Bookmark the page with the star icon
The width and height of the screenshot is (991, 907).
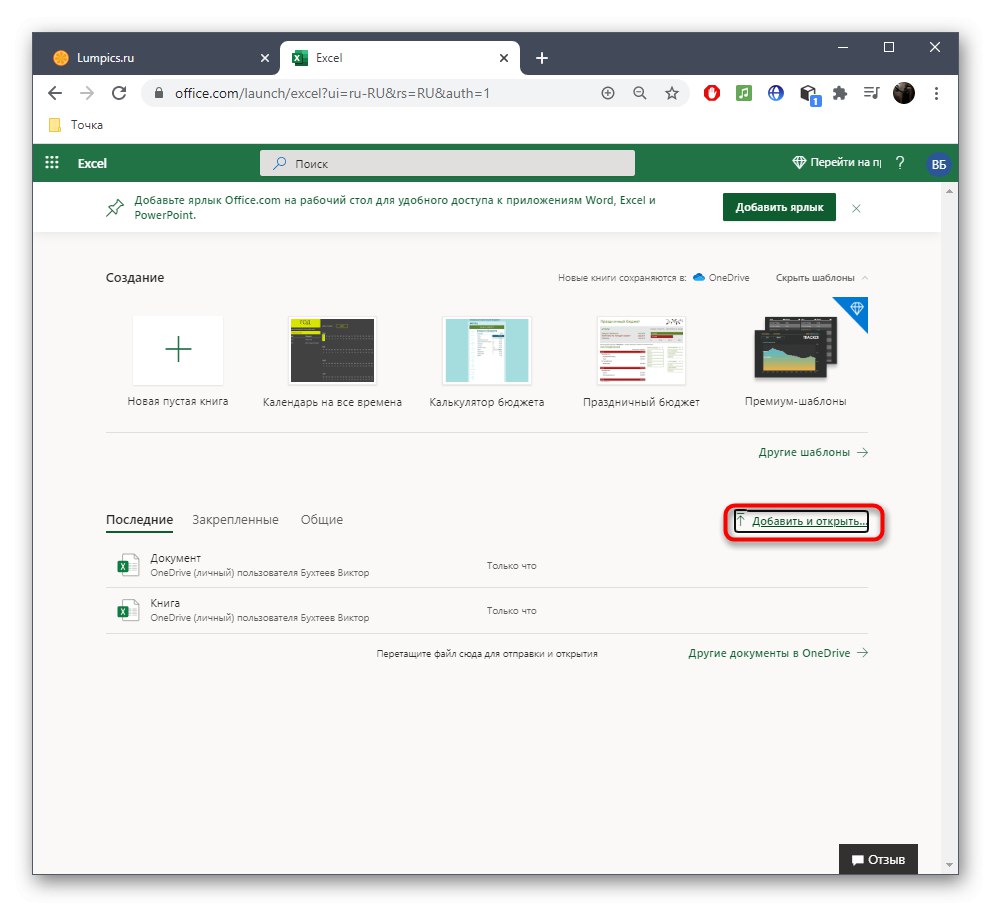[672, 92]
